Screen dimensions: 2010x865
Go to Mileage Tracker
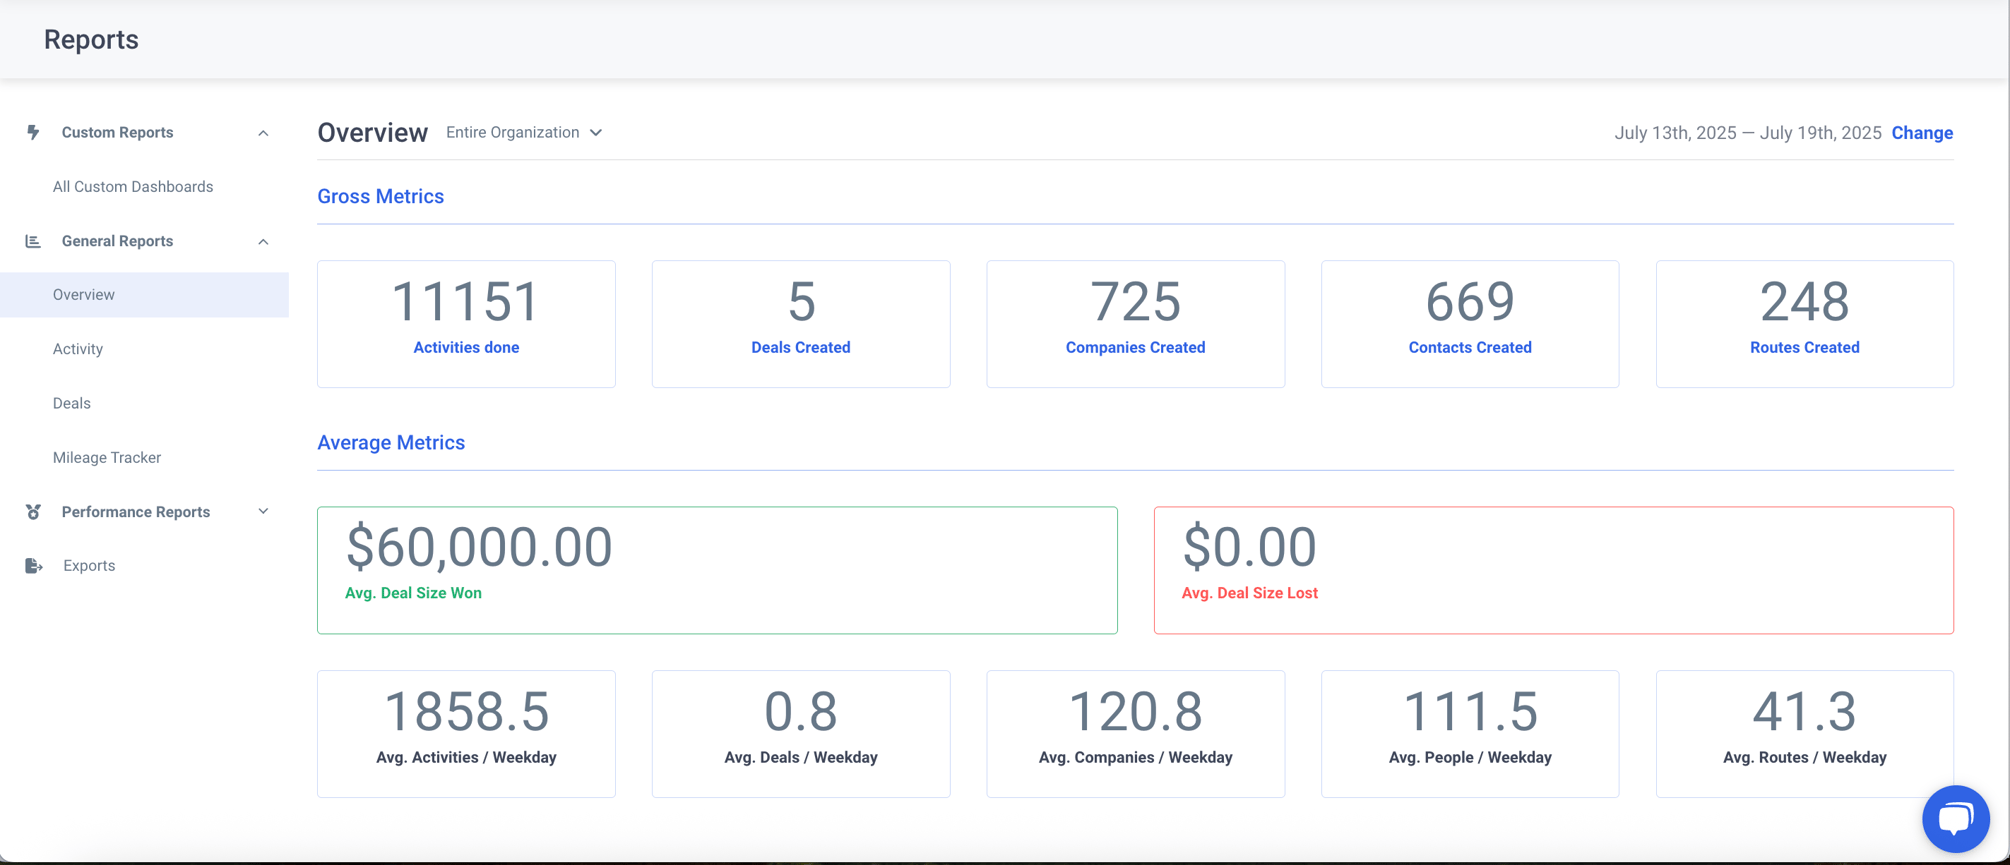[x=107, y=457]
